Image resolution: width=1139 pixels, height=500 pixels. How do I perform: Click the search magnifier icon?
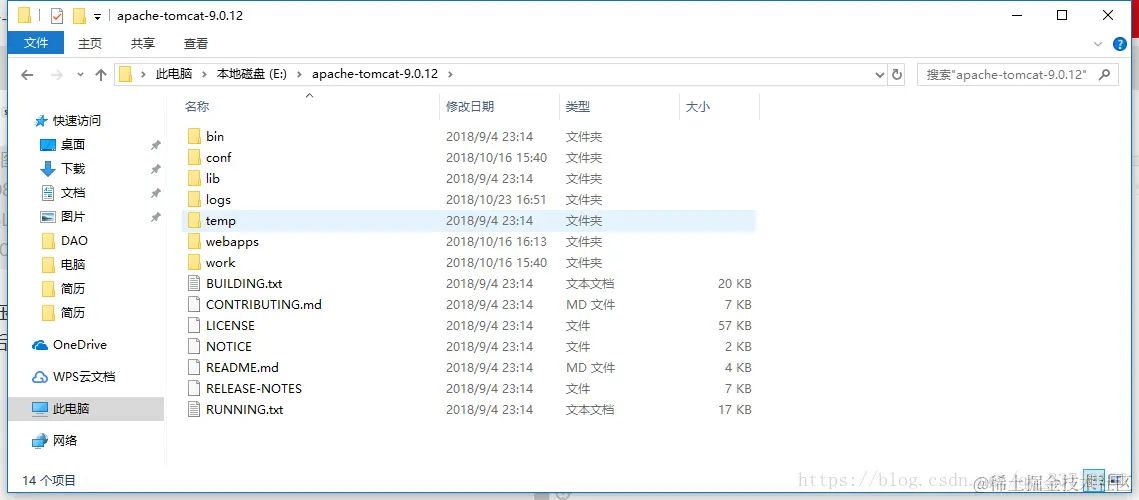(x=1105, y=74)
